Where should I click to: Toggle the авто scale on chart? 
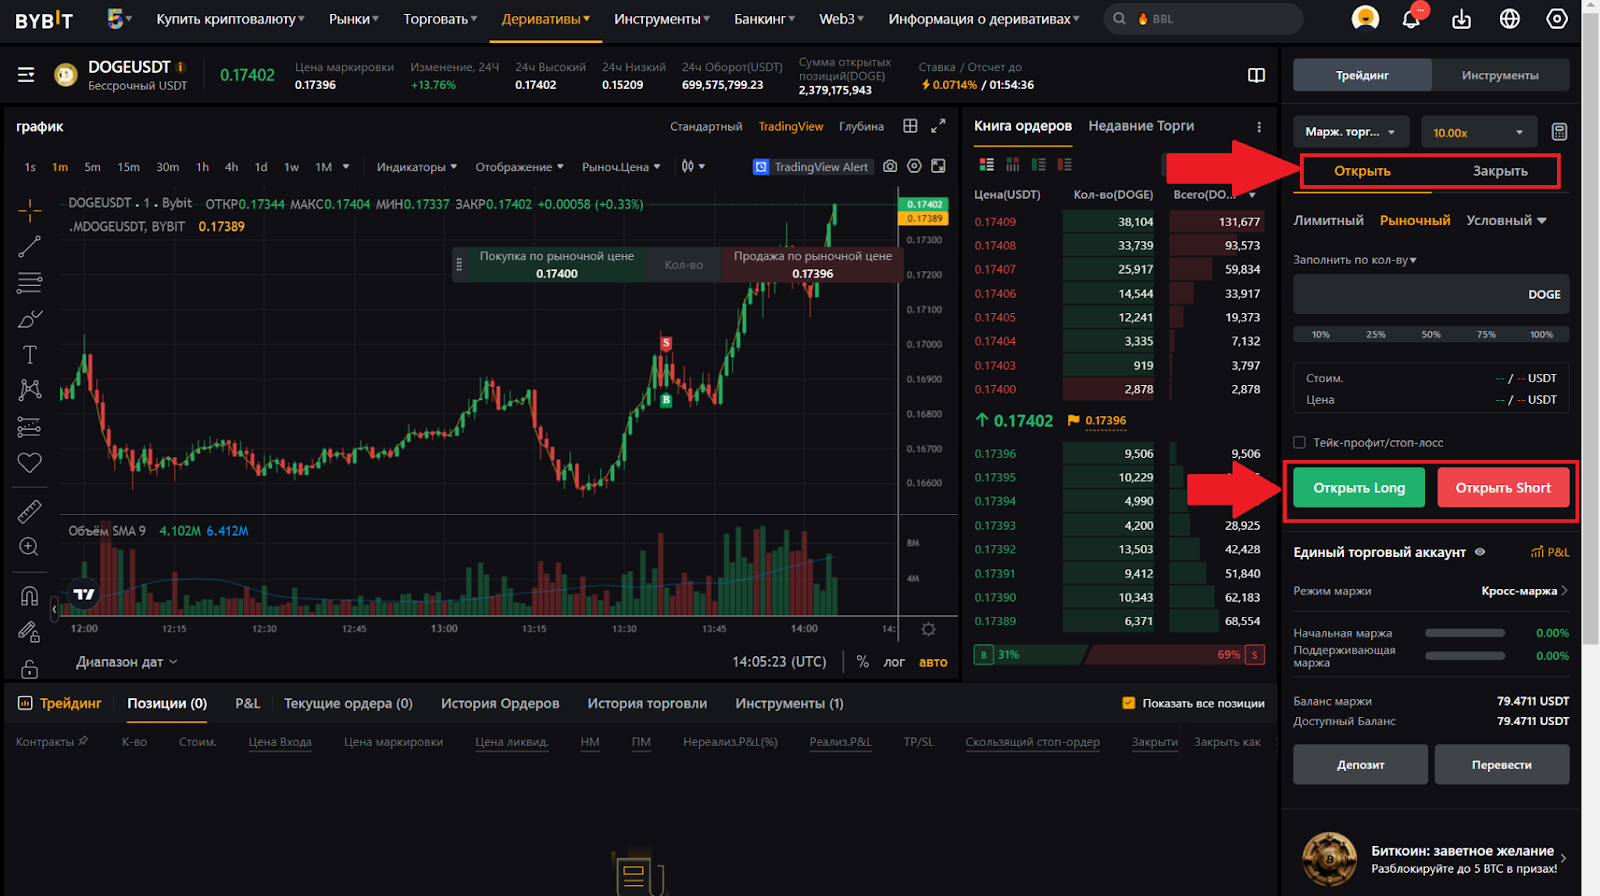[x=933, y=662]
